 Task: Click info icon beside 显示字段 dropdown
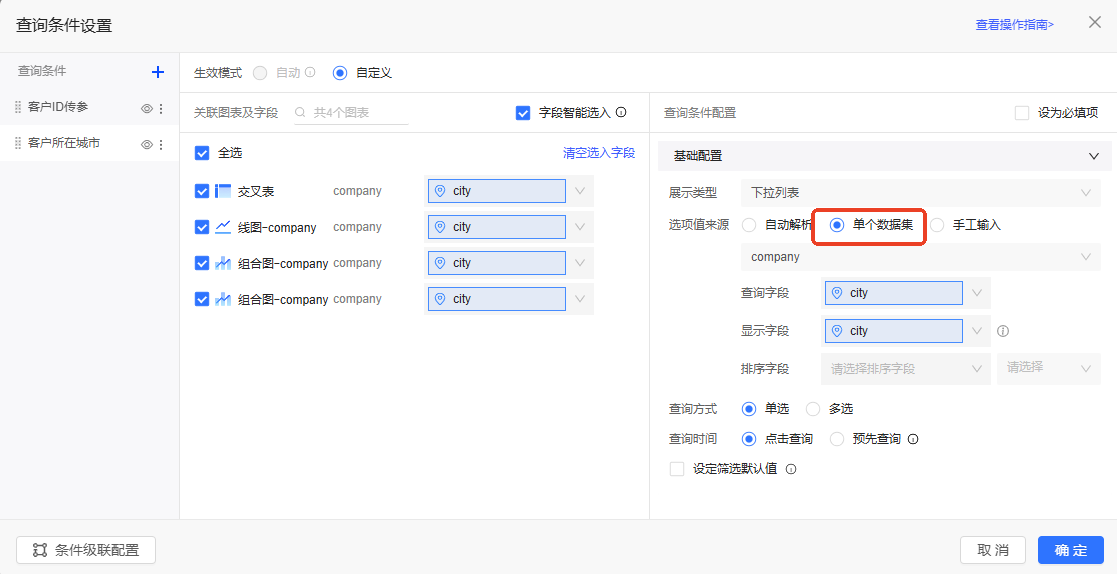pyautogui.click(x=1003, y=331)
